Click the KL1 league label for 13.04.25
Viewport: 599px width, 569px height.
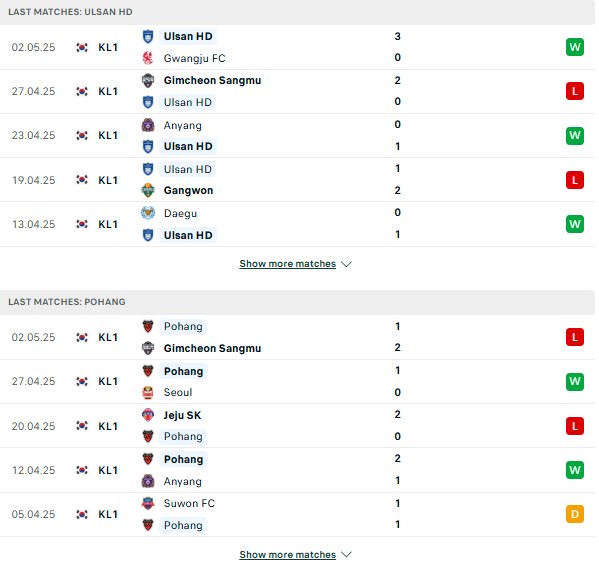108,224
